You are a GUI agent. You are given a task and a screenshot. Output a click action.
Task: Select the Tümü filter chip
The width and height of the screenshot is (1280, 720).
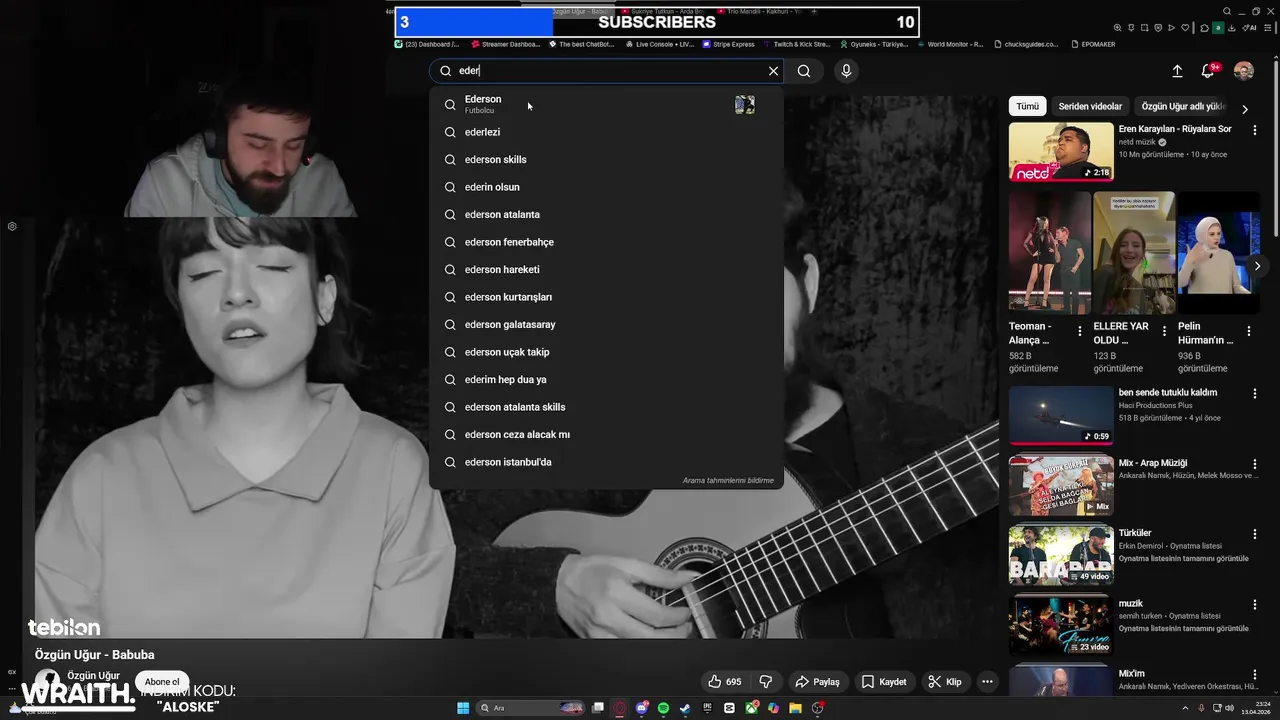tap(1027, 106)
